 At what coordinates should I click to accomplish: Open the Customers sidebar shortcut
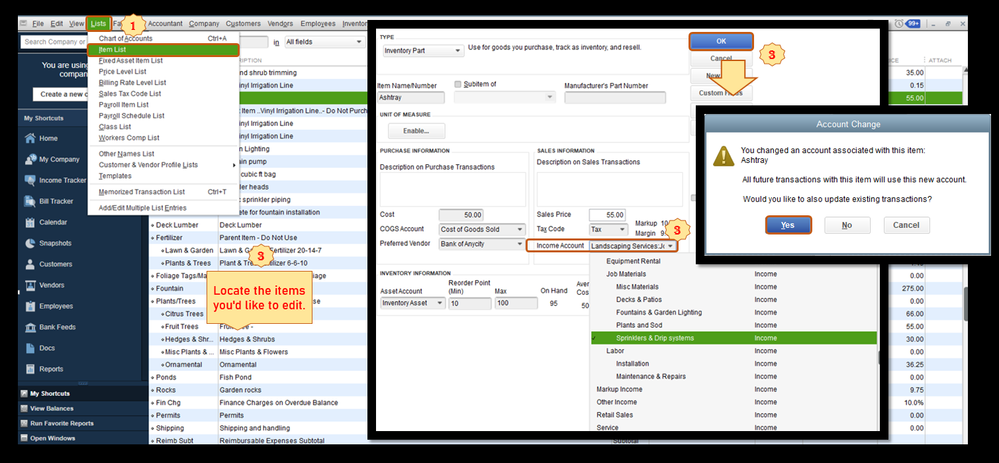[x=55, y=264]
